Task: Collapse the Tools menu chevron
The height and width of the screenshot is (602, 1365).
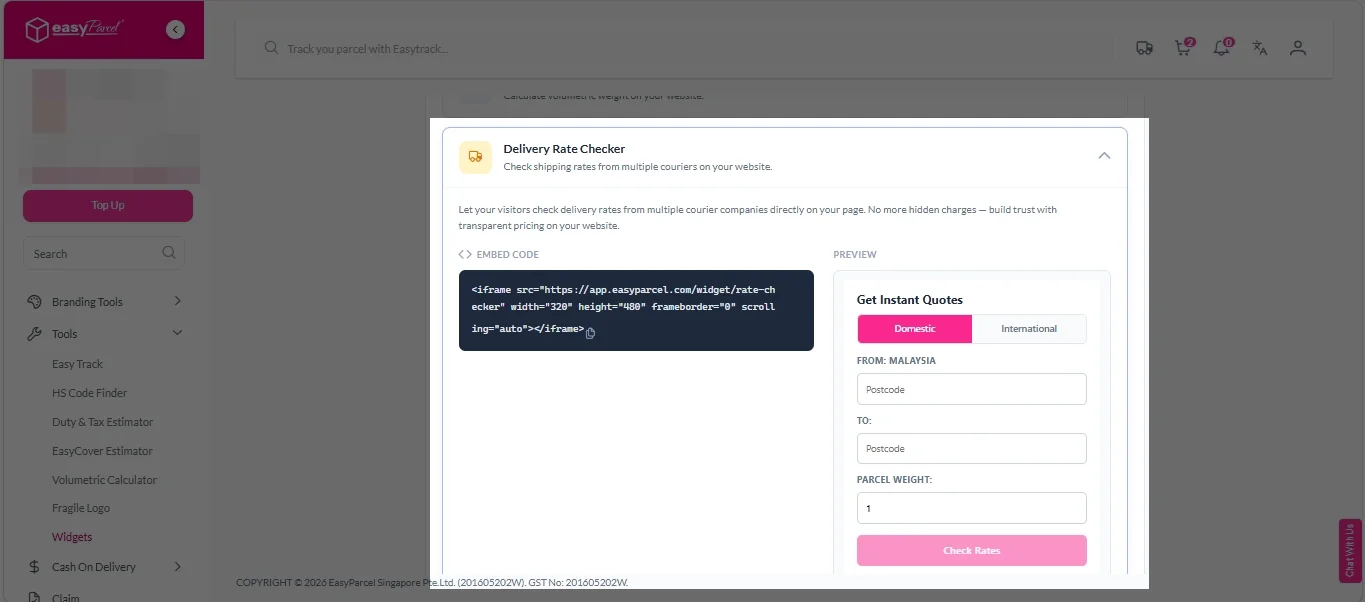Action: (177, 334)
